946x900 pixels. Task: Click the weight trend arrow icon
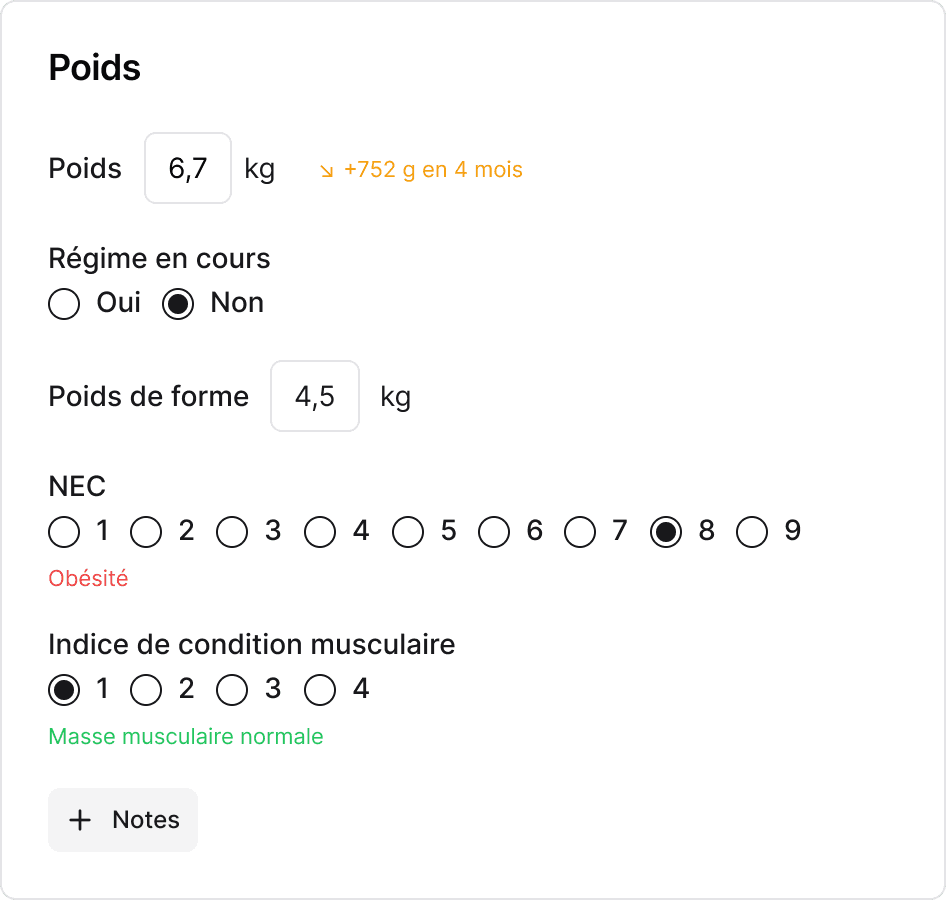click(326, 171)
